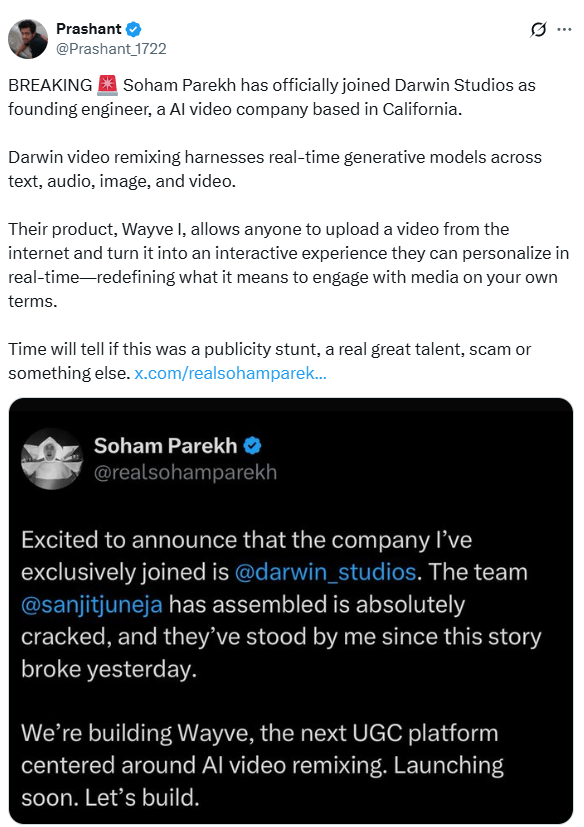
Task: Open Prashant's profile picture
Action: click(x=28, y=39)
